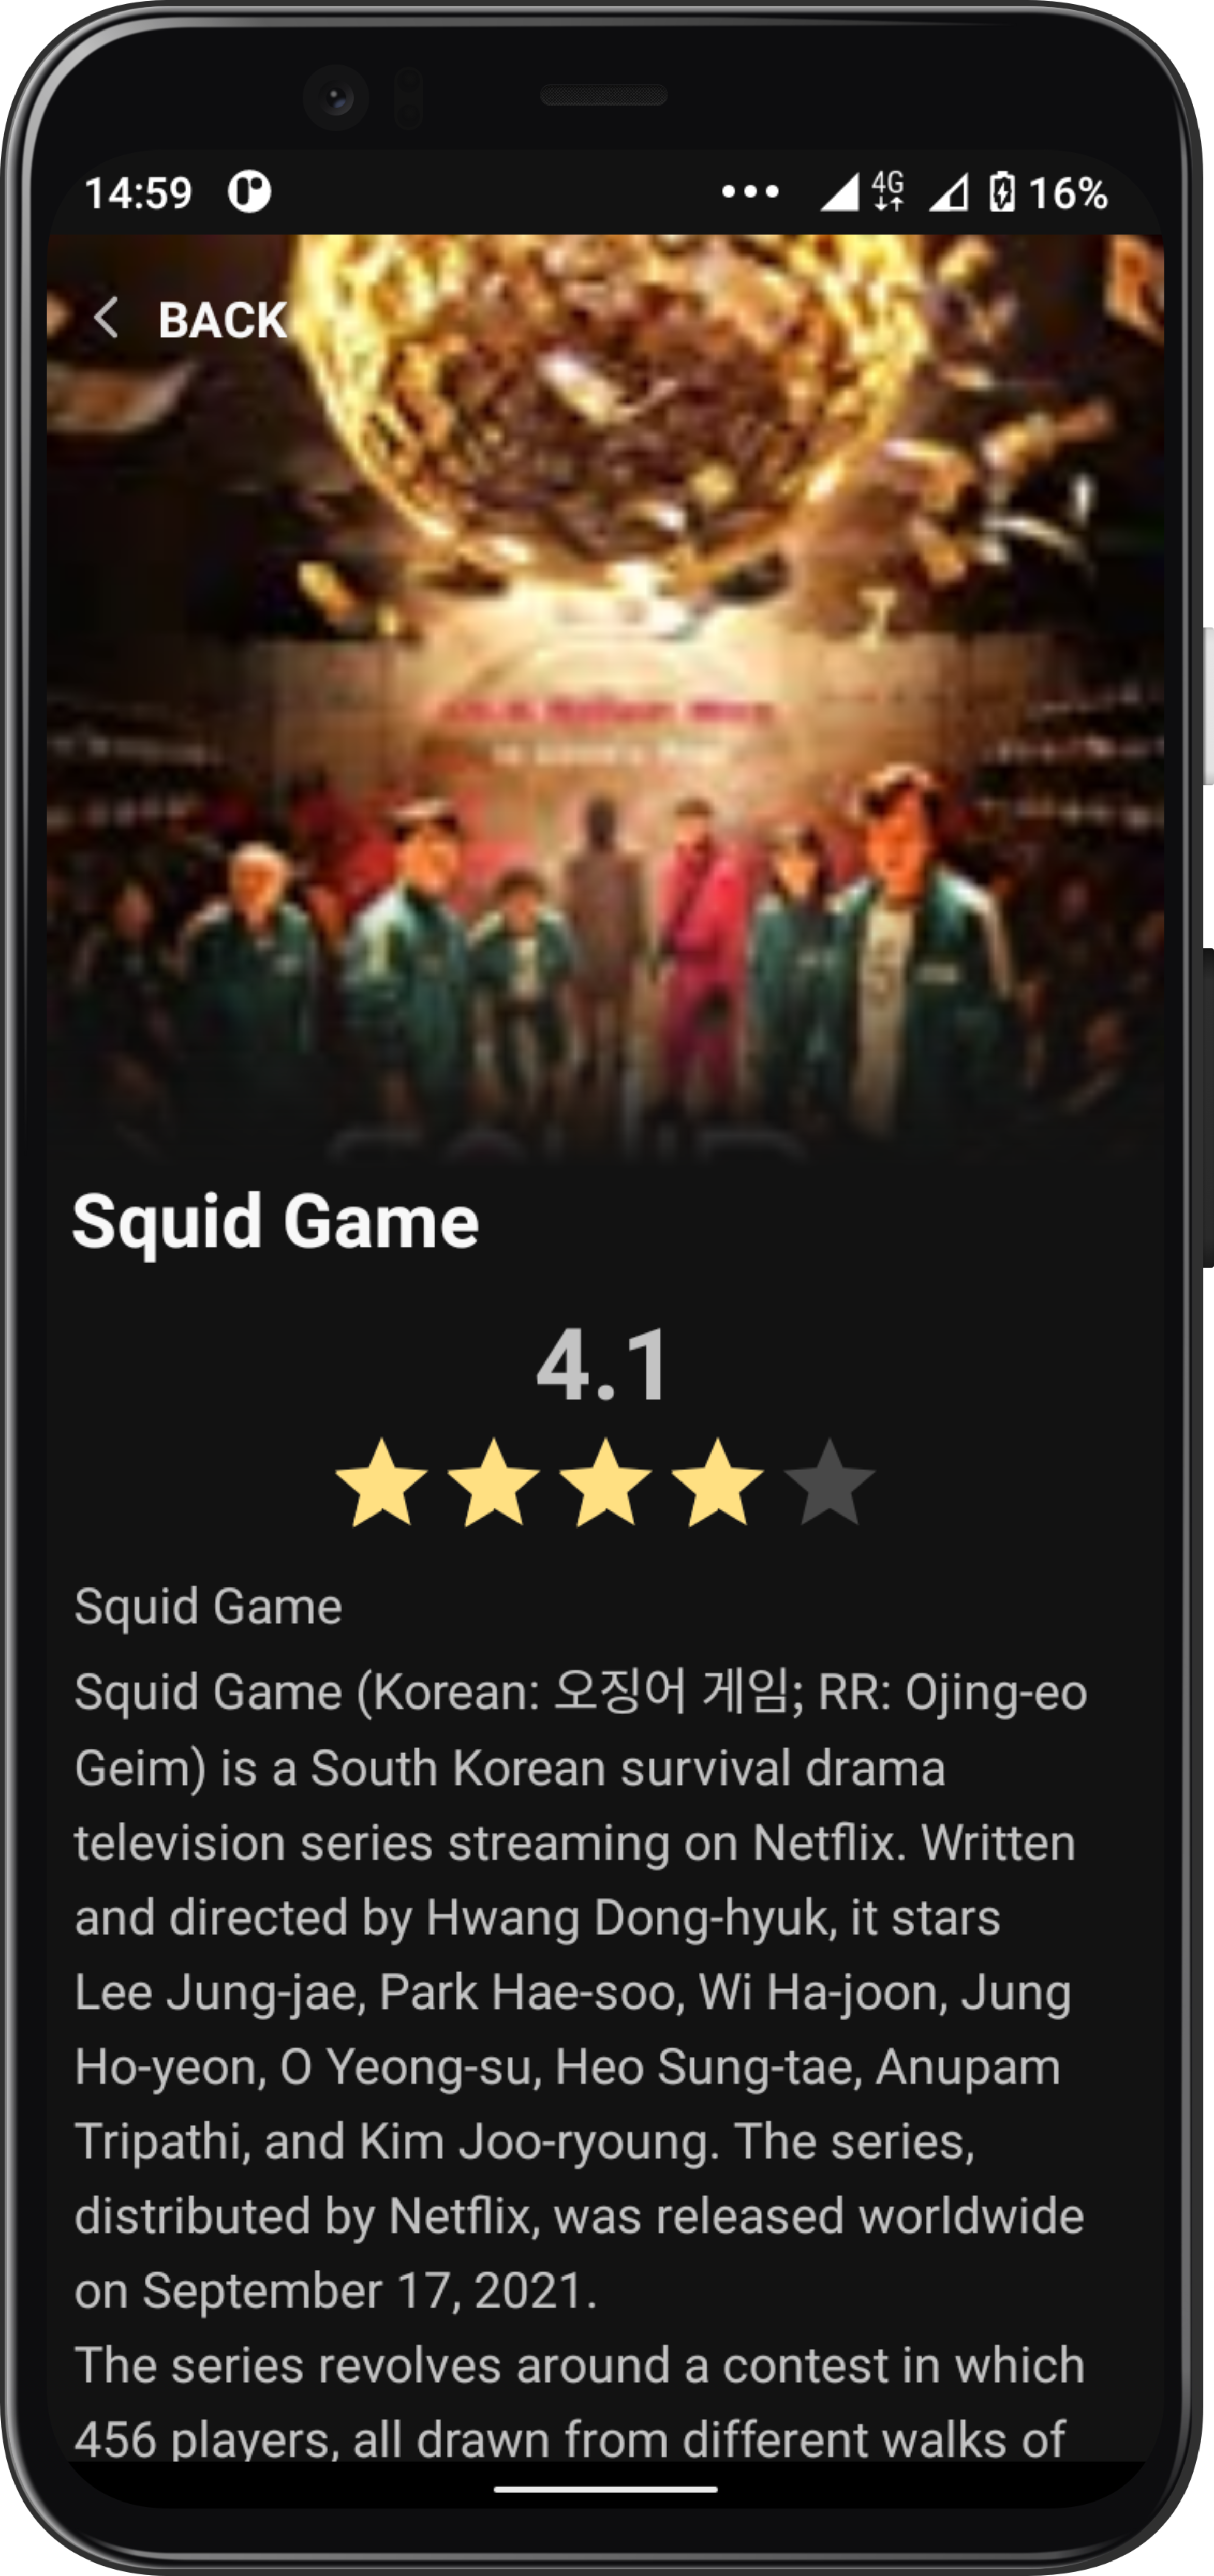Tap the three-dot status overflow indicator
1214x2576 pixels.
[750, 192]
